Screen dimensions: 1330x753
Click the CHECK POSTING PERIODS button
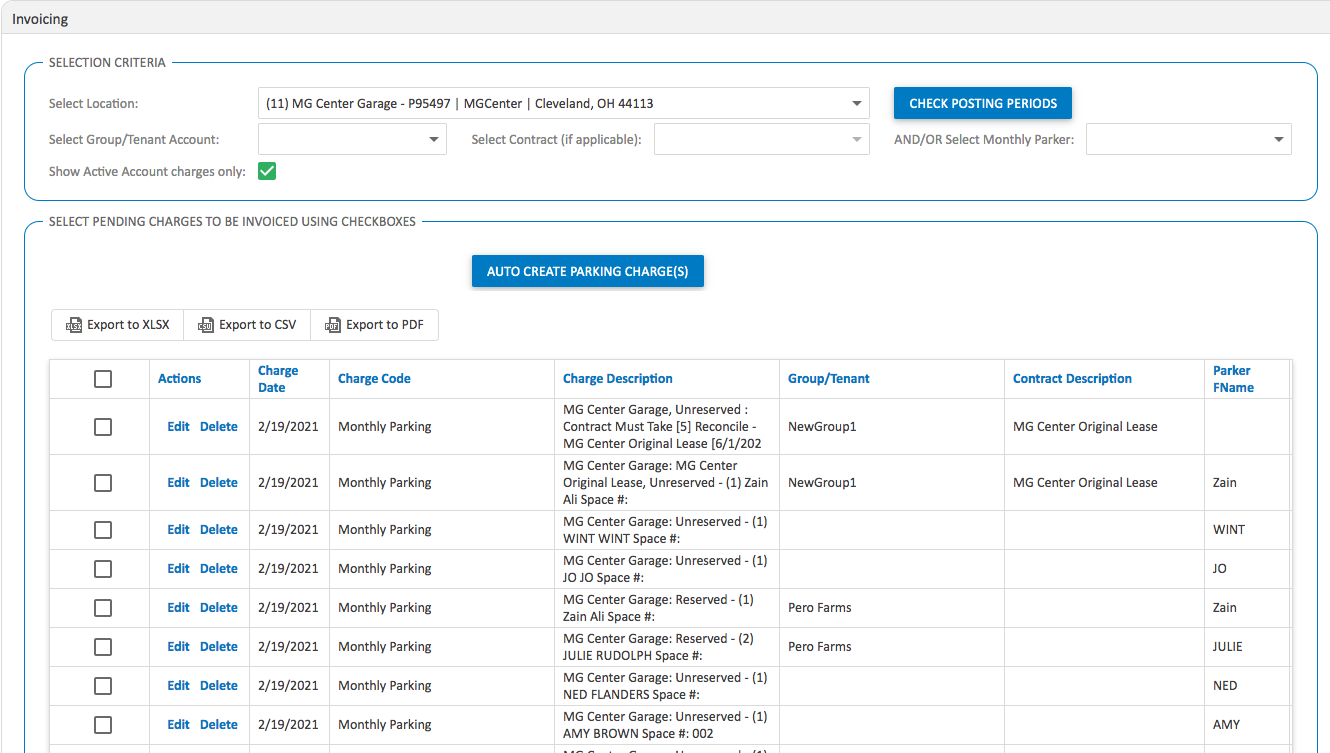click(982, 103)
